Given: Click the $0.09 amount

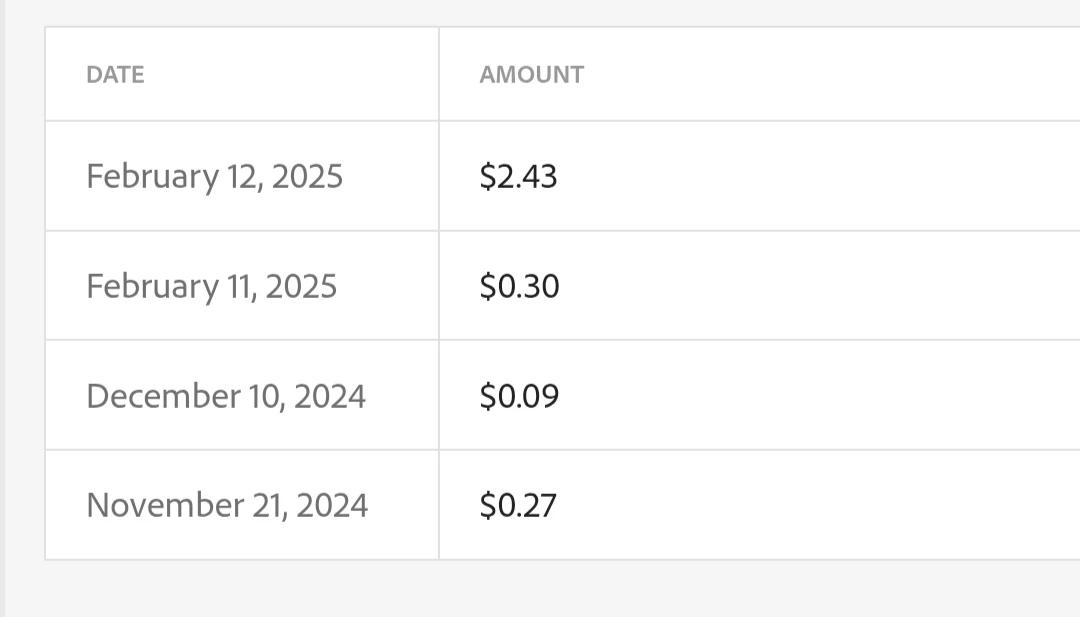Looking at the screenshot, I should click(519, 396).
